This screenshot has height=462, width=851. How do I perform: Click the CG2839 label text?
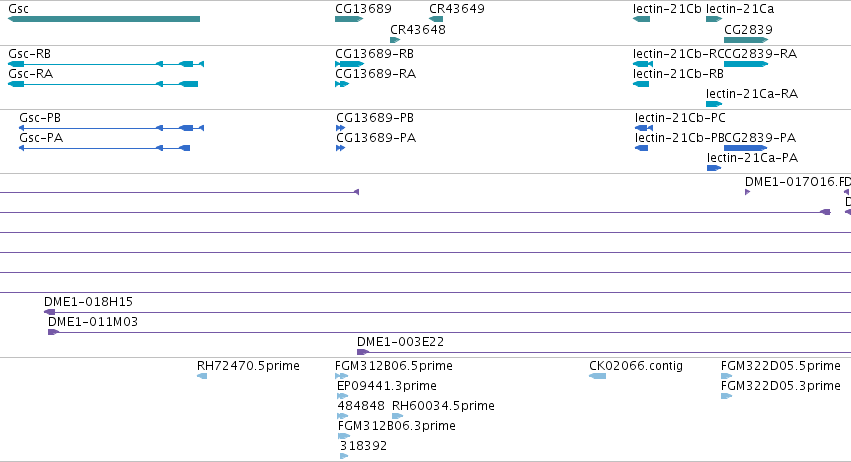(x=748, y=29)
